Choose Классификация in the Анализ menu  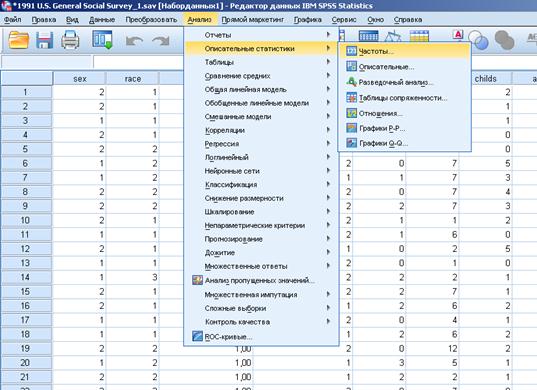click(x=261, y=185)
